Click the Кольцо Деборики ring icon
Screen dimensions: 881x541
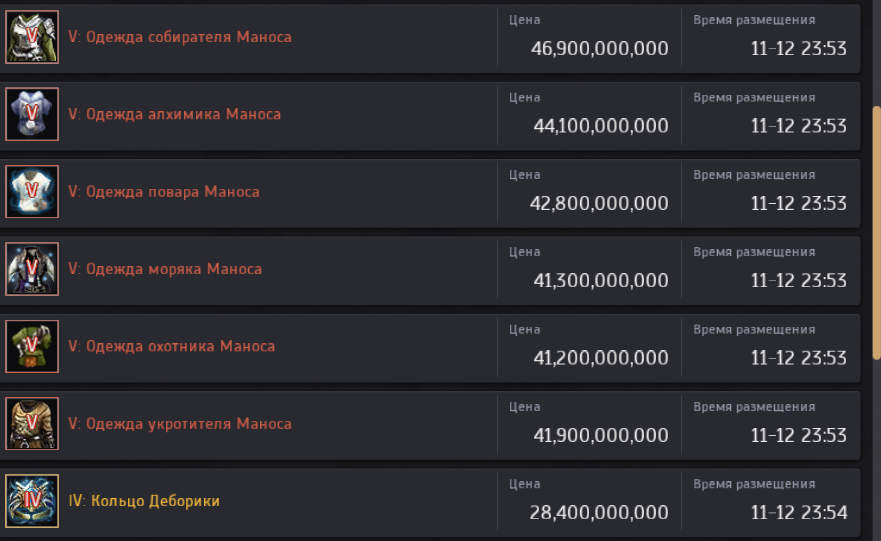click(x=33, y=501)
